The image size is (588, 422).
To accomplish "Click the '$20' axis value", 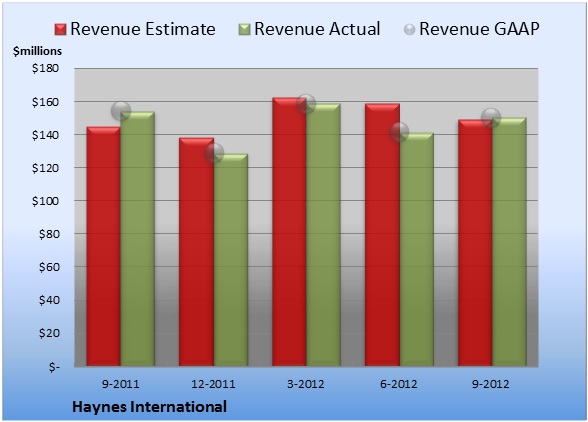I will [x=49, y=333].
